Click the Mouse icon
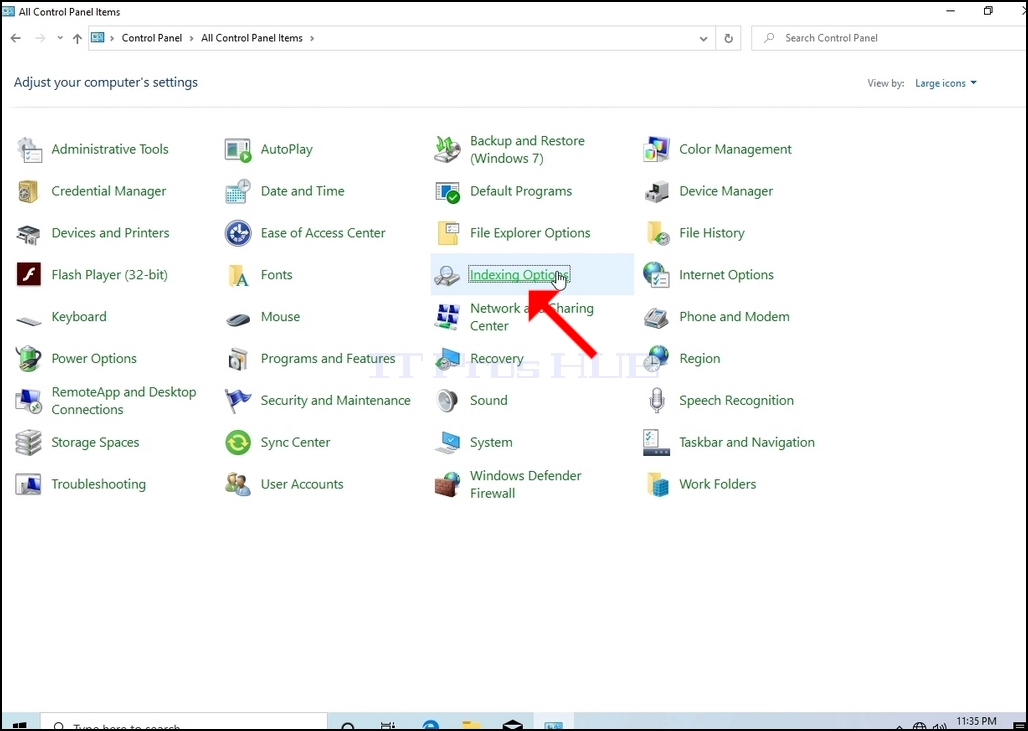Viewport: 1028px width, 731px height. (238, 319)
